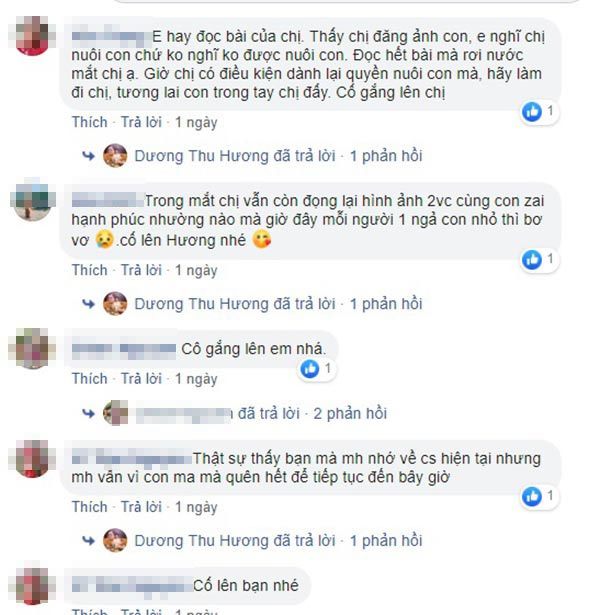Screen dimensions: 600x615
Task: Click like reaction icon on first comment
Action: [x=532, y=112]
